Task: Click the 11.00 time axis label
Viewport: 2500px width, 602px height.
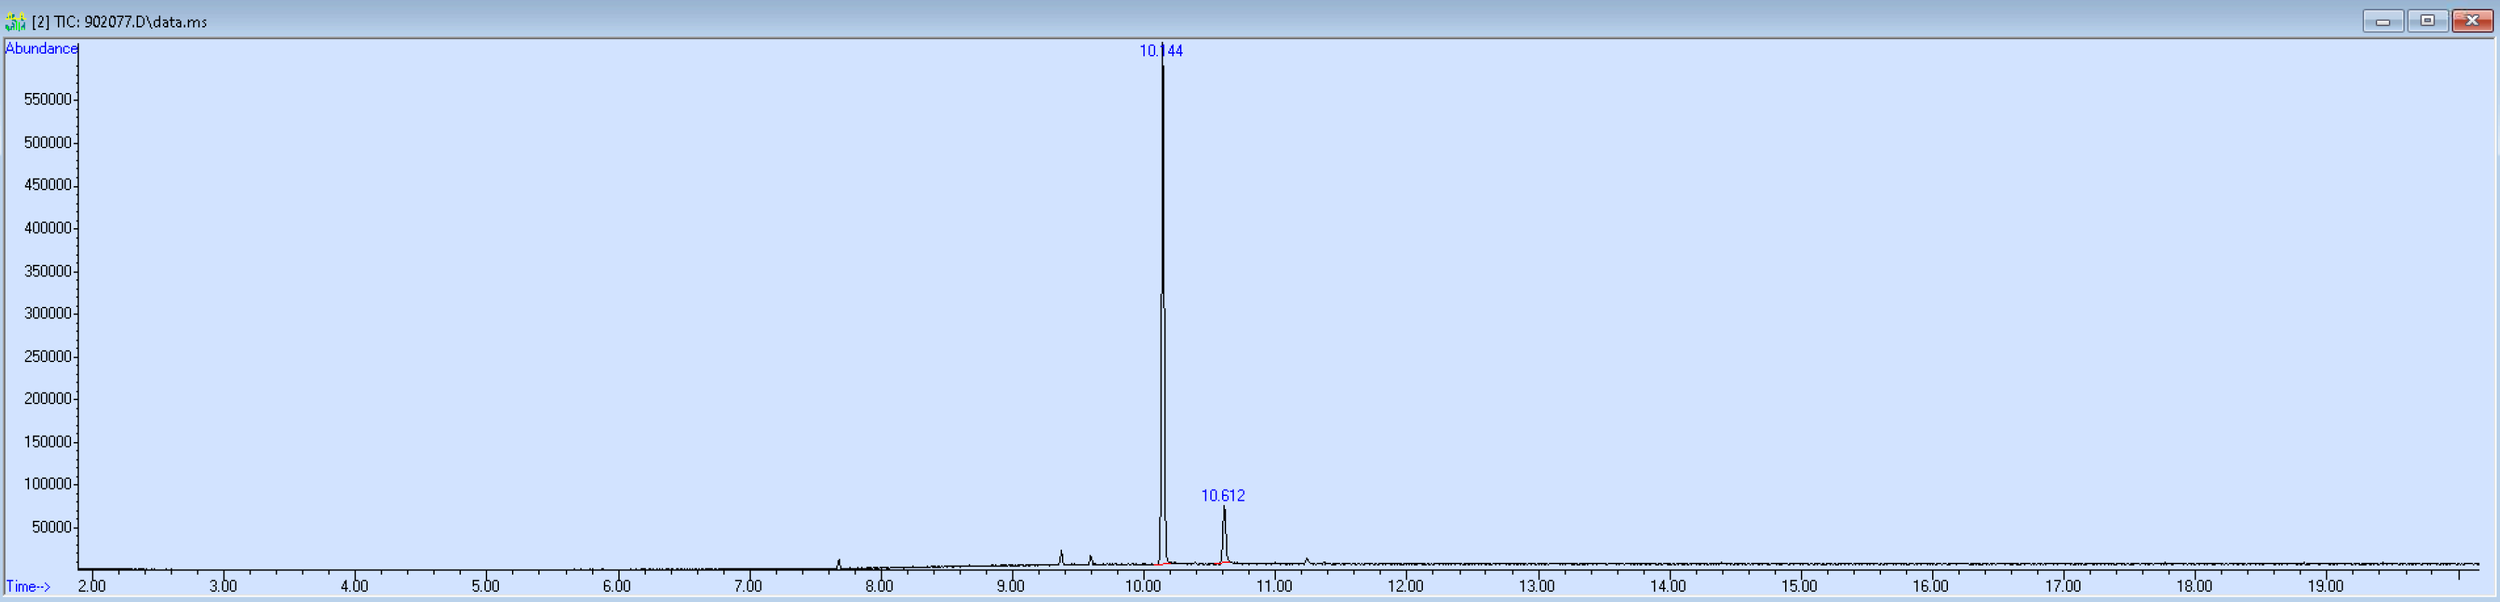Action: pos(1274,587)
